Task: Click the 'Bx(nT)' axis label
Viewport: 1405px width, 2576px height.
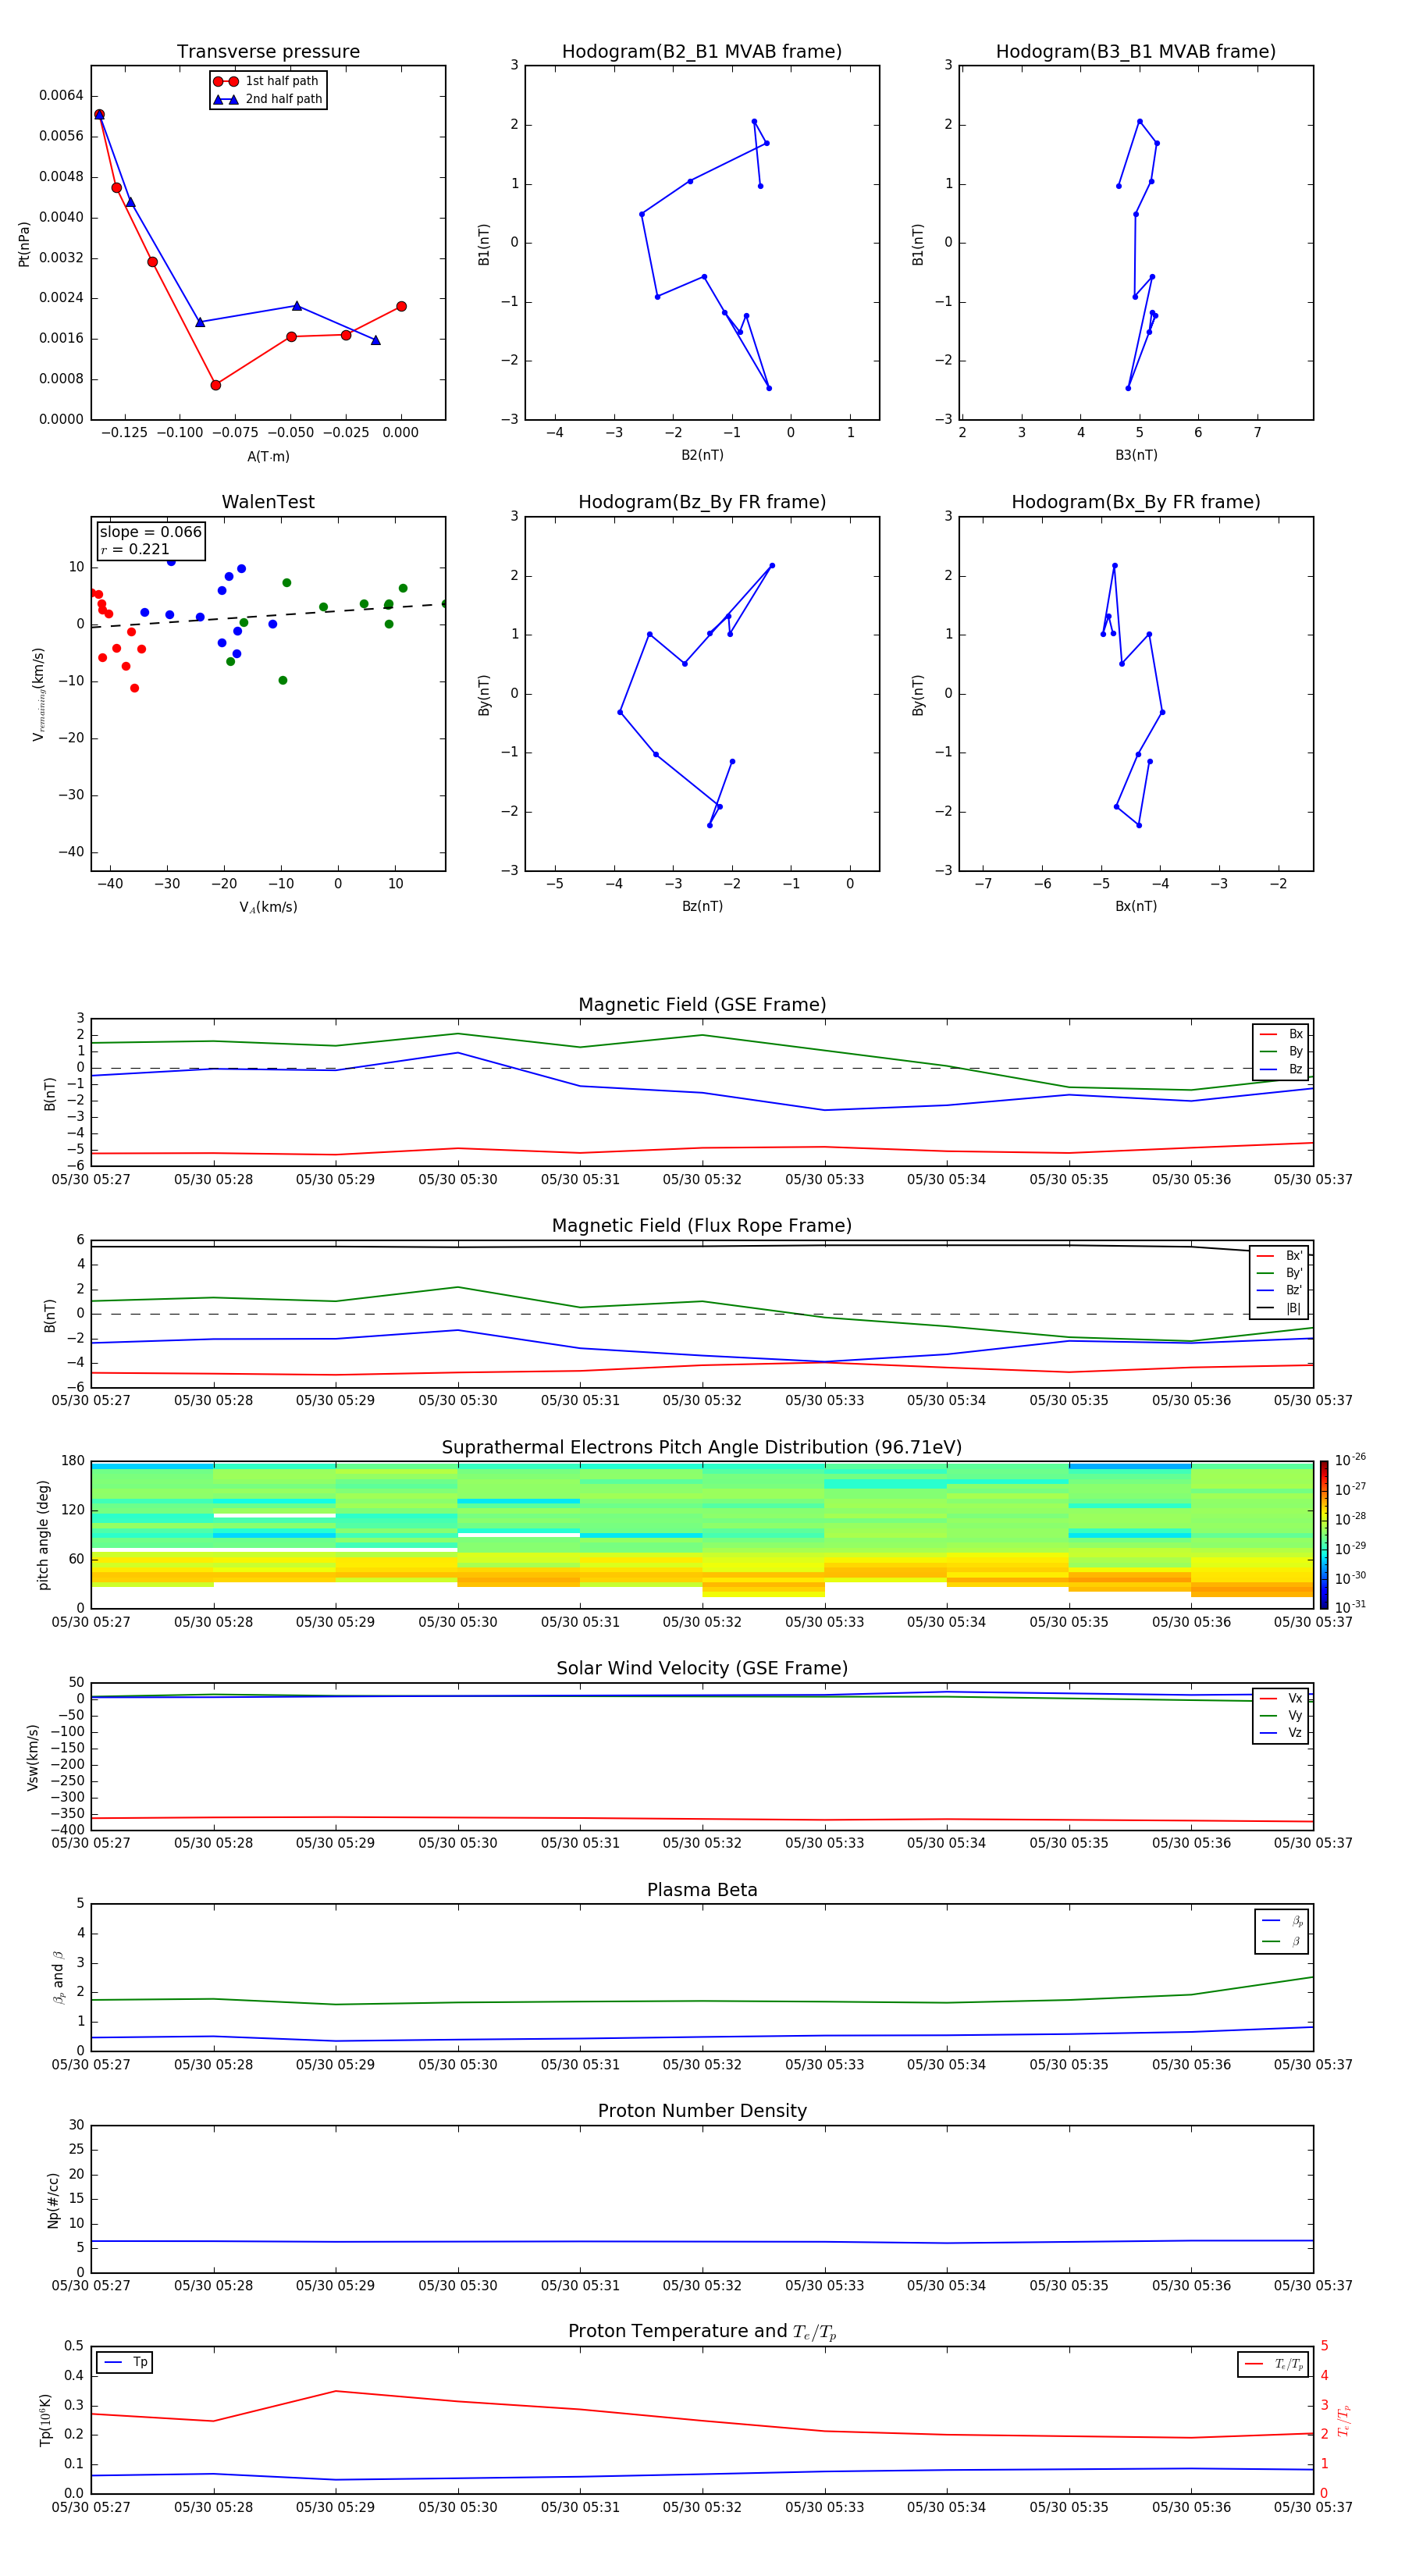Action: point(1136,906)
